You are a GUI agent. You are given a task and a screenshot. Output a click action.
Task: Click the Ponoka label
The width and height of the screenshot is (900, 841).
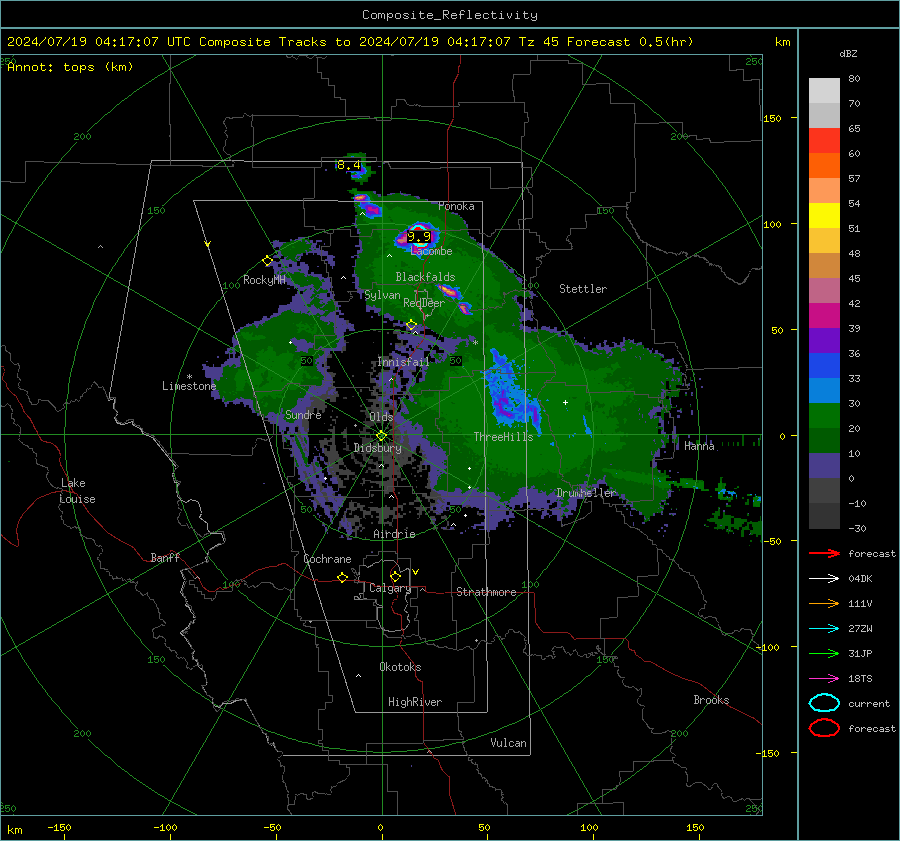click(456, 206)
